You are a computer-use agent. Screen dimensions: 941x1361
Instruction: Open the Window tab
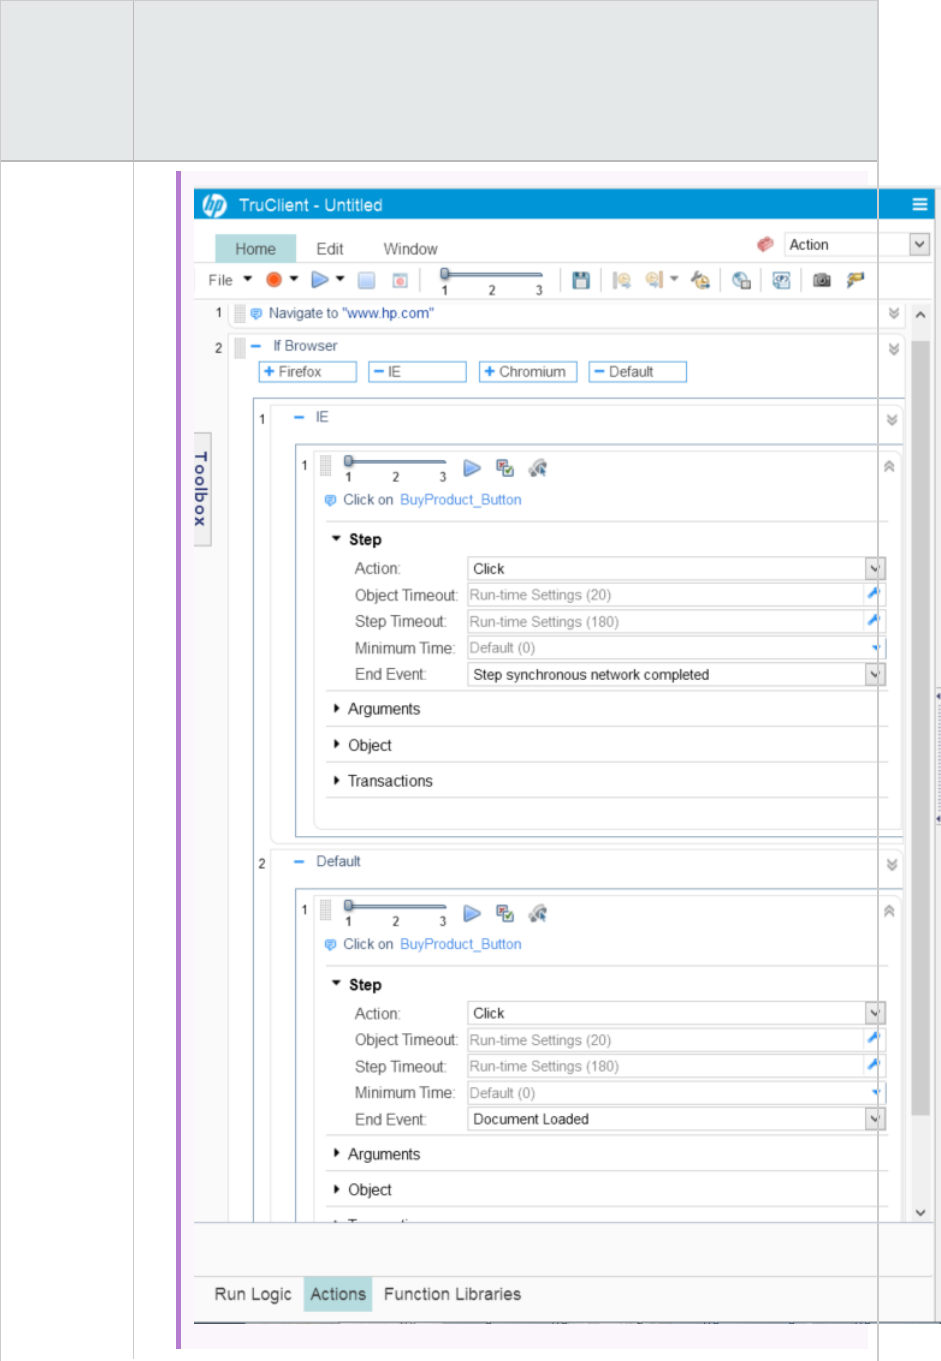[410, 248]
